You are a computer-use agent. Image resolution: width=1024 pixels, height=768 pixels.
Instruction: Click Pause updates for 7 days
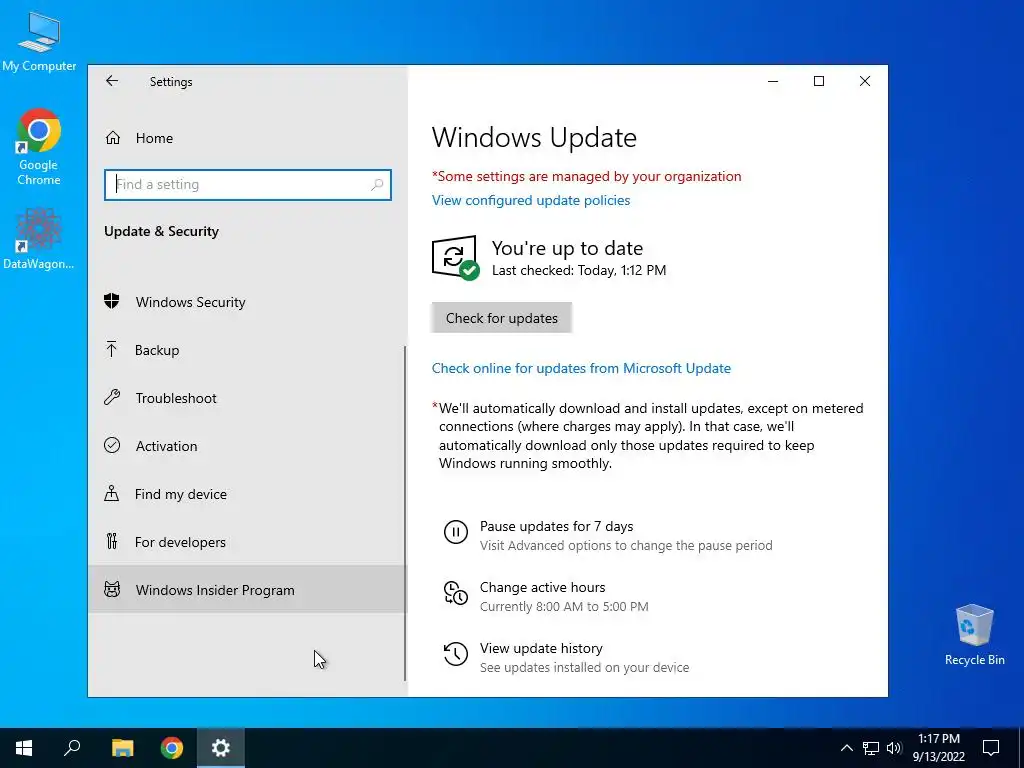[556, 526]
